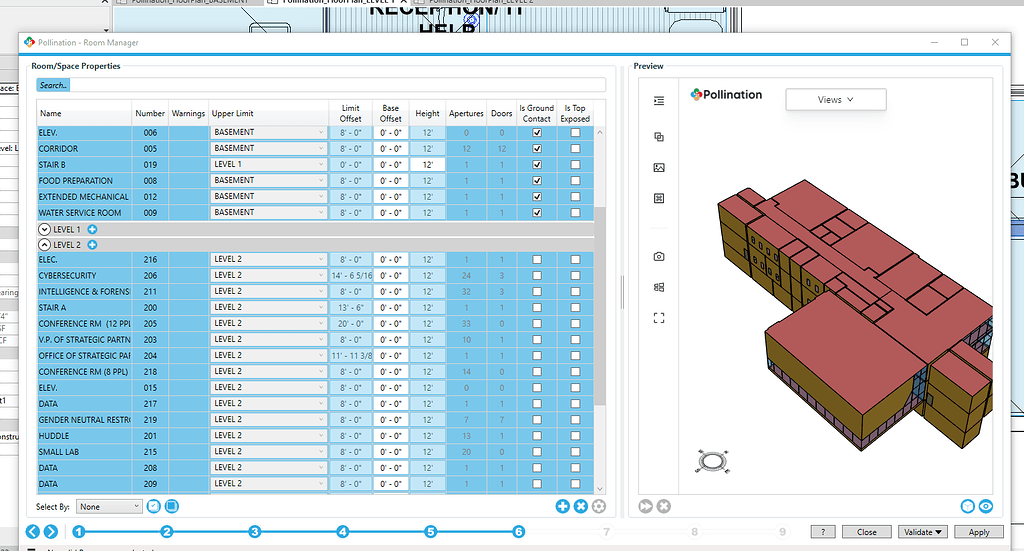The image size is (1024, 551).
Task: Go to step 3 in the wizard
Action: click(255, 532)
